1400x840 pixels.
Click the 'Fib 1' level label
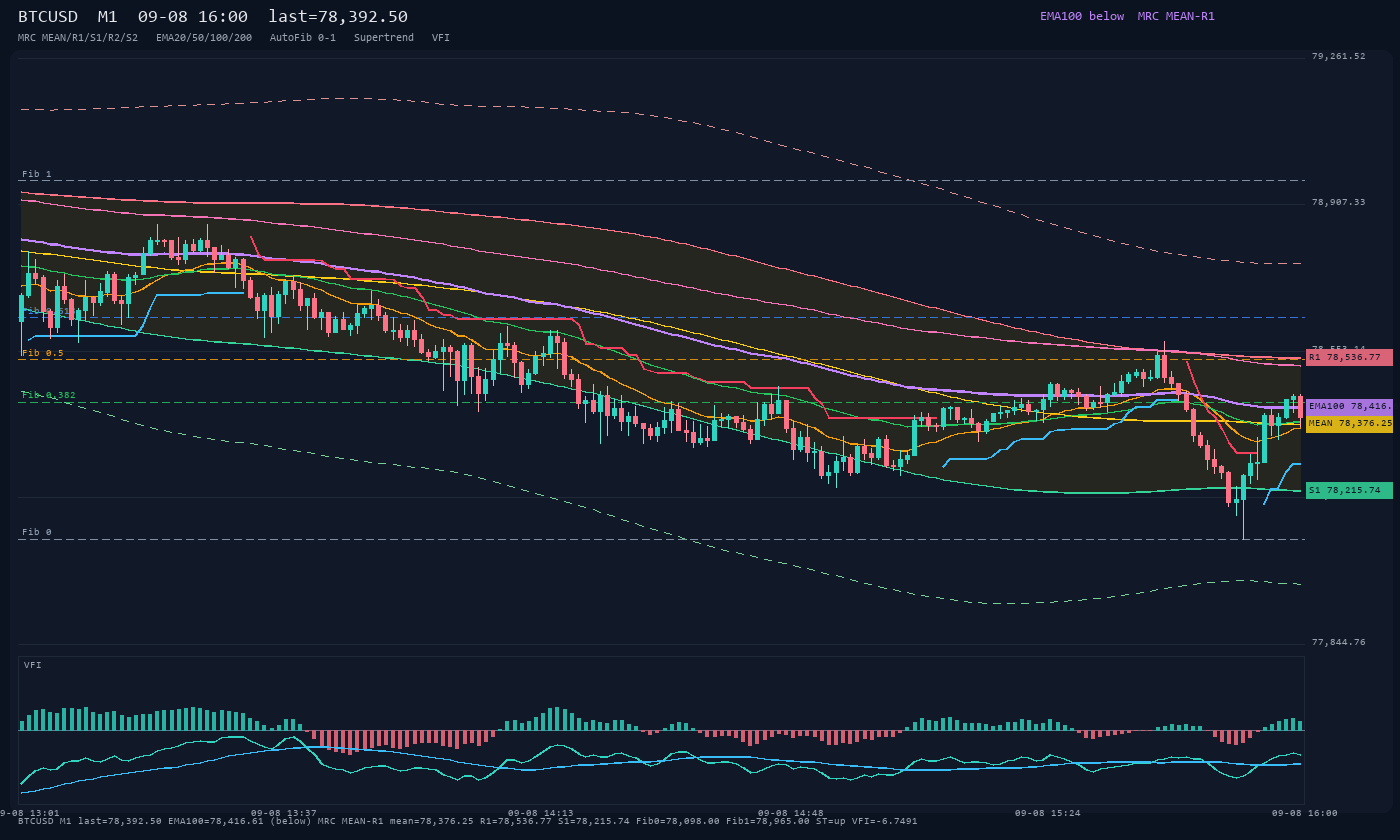click(37, 174)
